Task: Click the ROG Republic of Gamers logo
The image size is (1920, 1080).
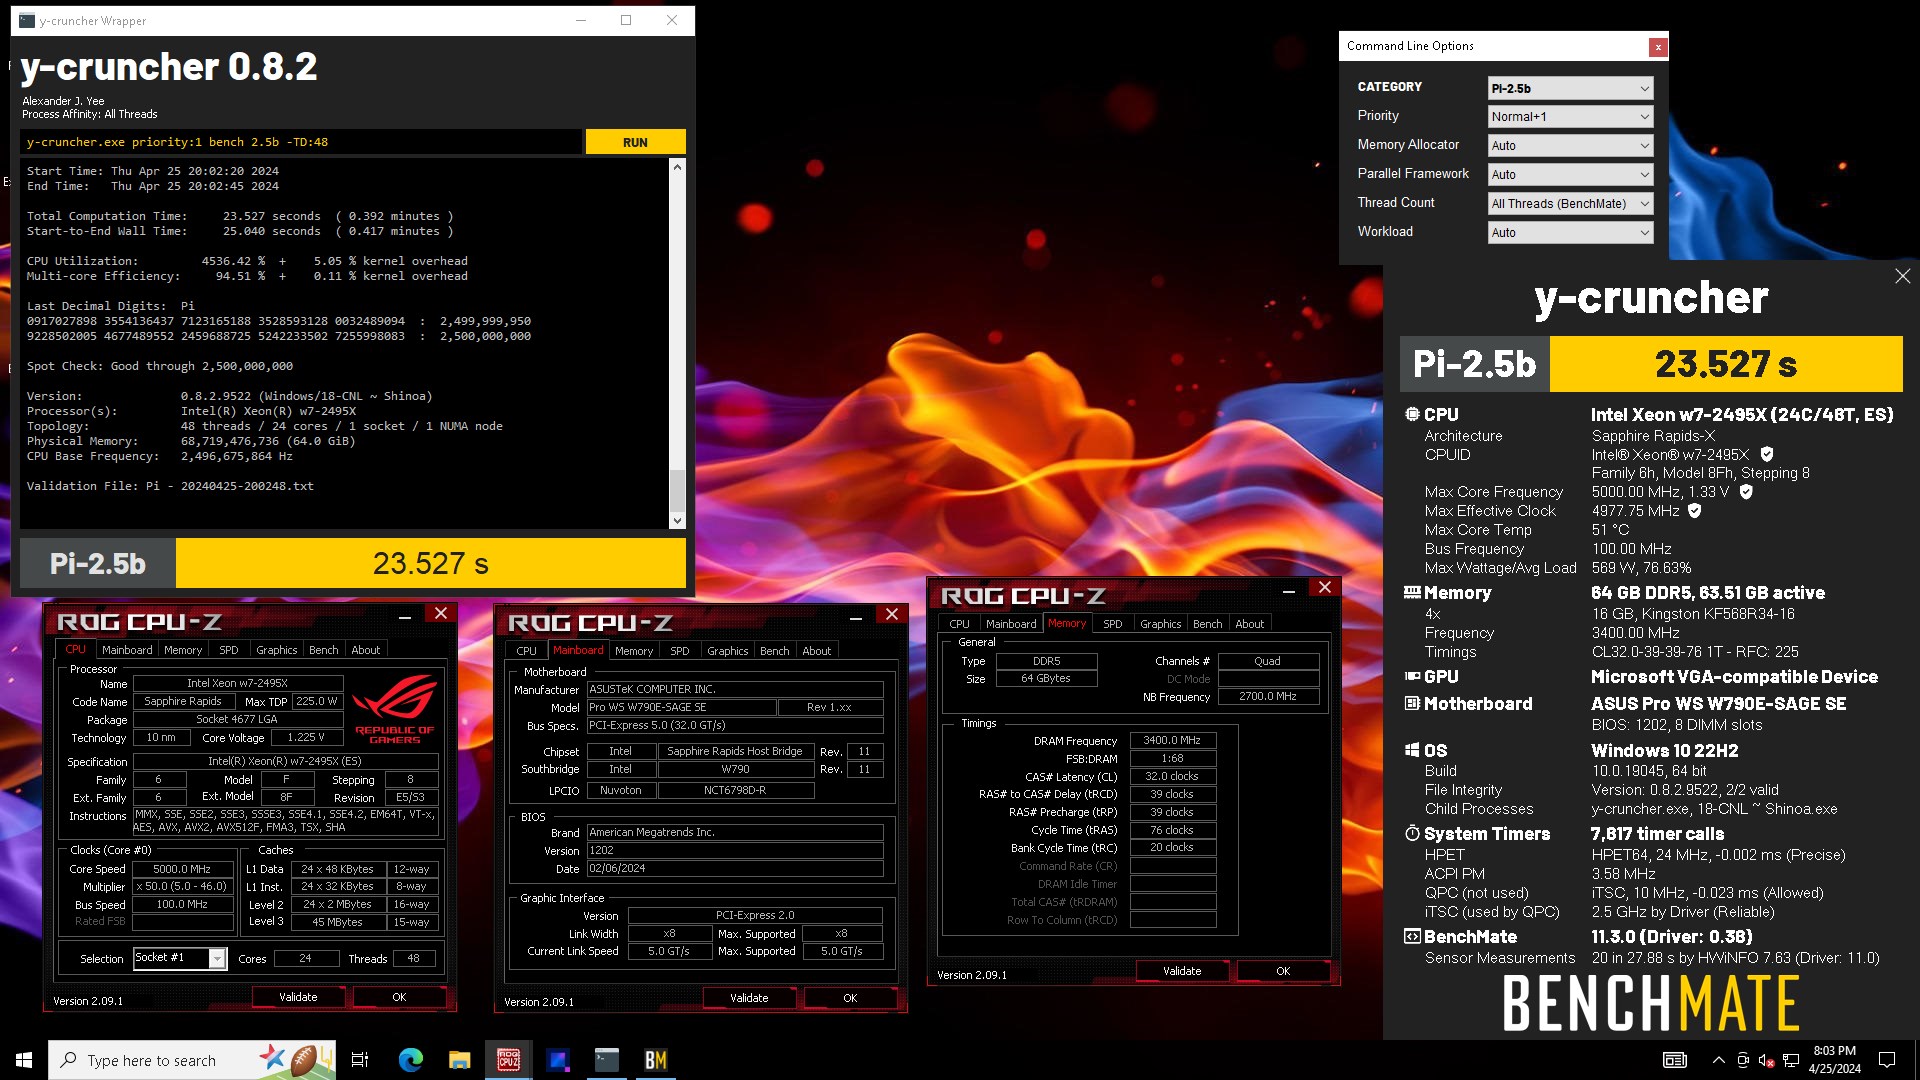Action: pos(395,709)
